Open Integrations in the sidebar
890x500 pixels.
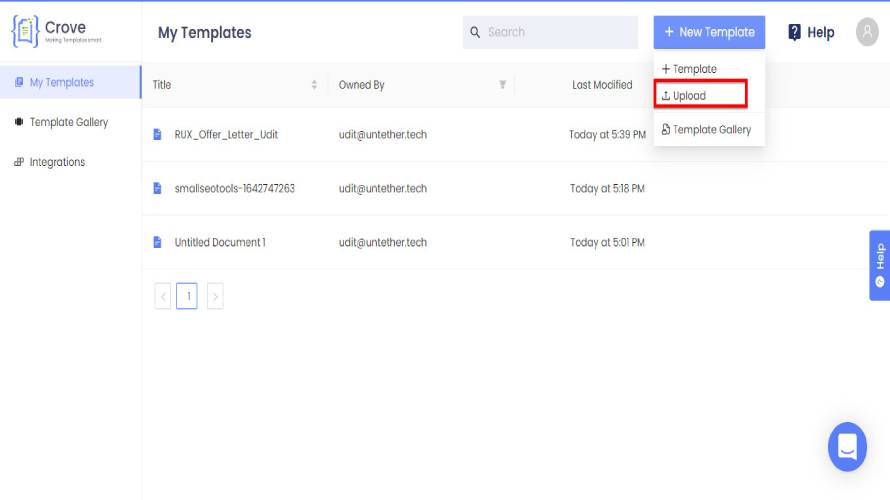click(57, 162)
